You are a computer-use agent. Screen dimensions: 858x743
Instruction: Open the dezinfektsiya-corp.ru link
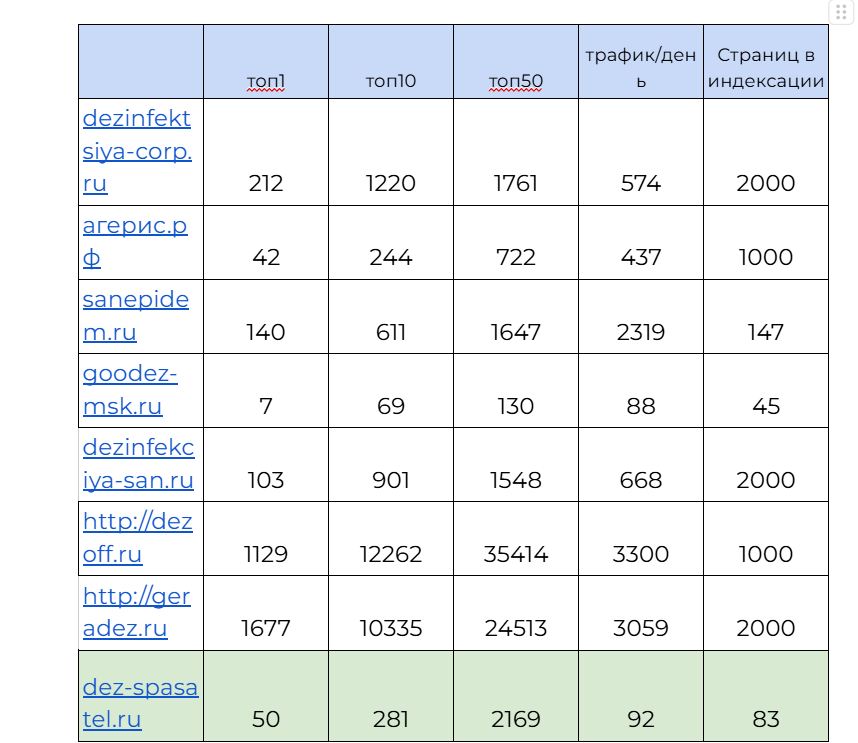pos(137,151)
